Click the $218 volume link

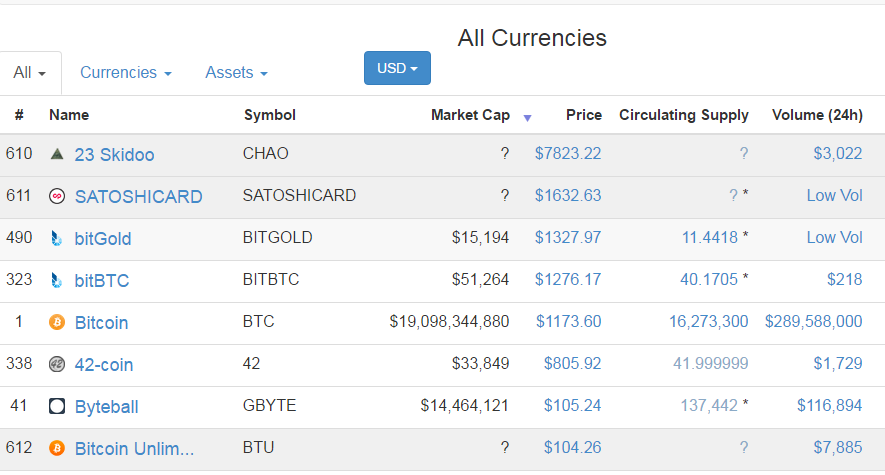point(844,279)
